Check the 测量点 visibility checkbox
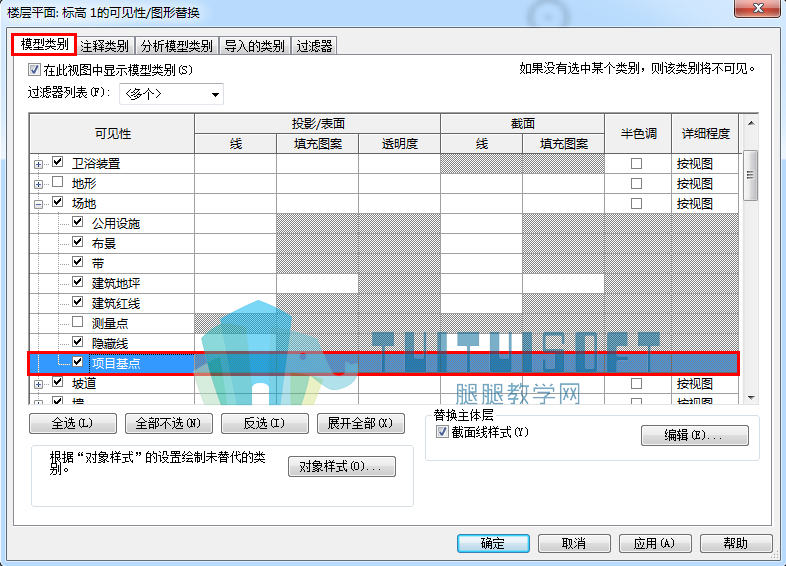786x566 pixels. (x=77, y=322)
